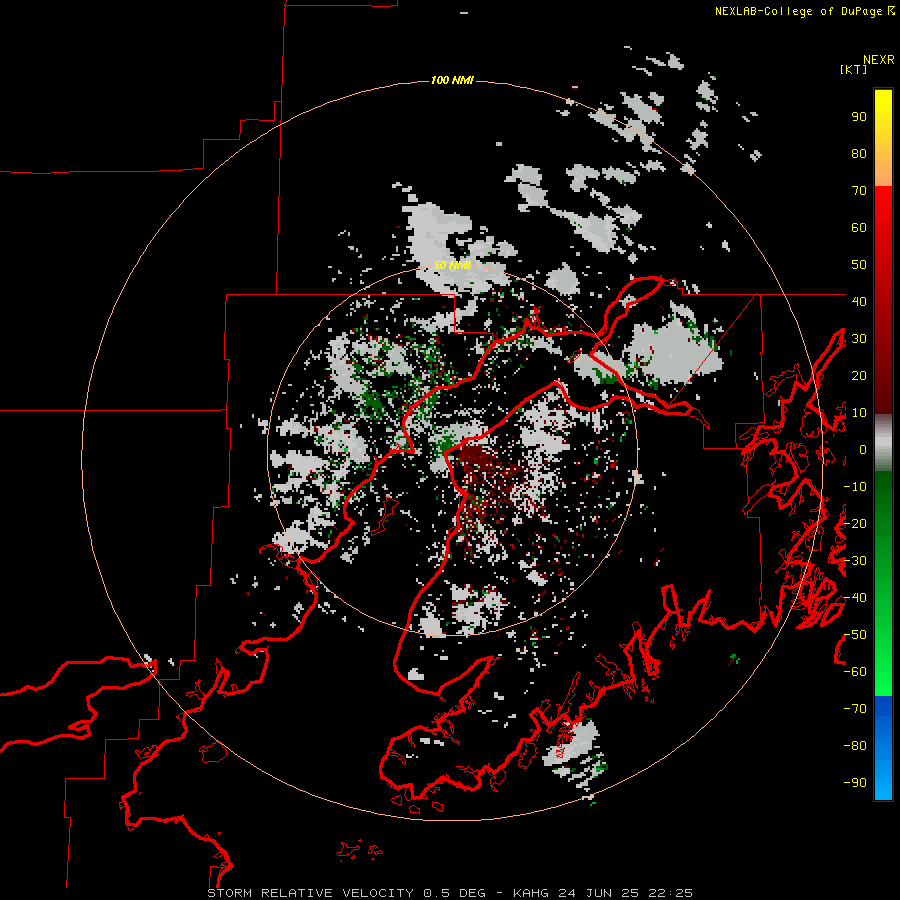The image size is (900, 900).
Task: Click the 40 value on velocity scale
Action: pyautogui.click(x=859, y=302)
